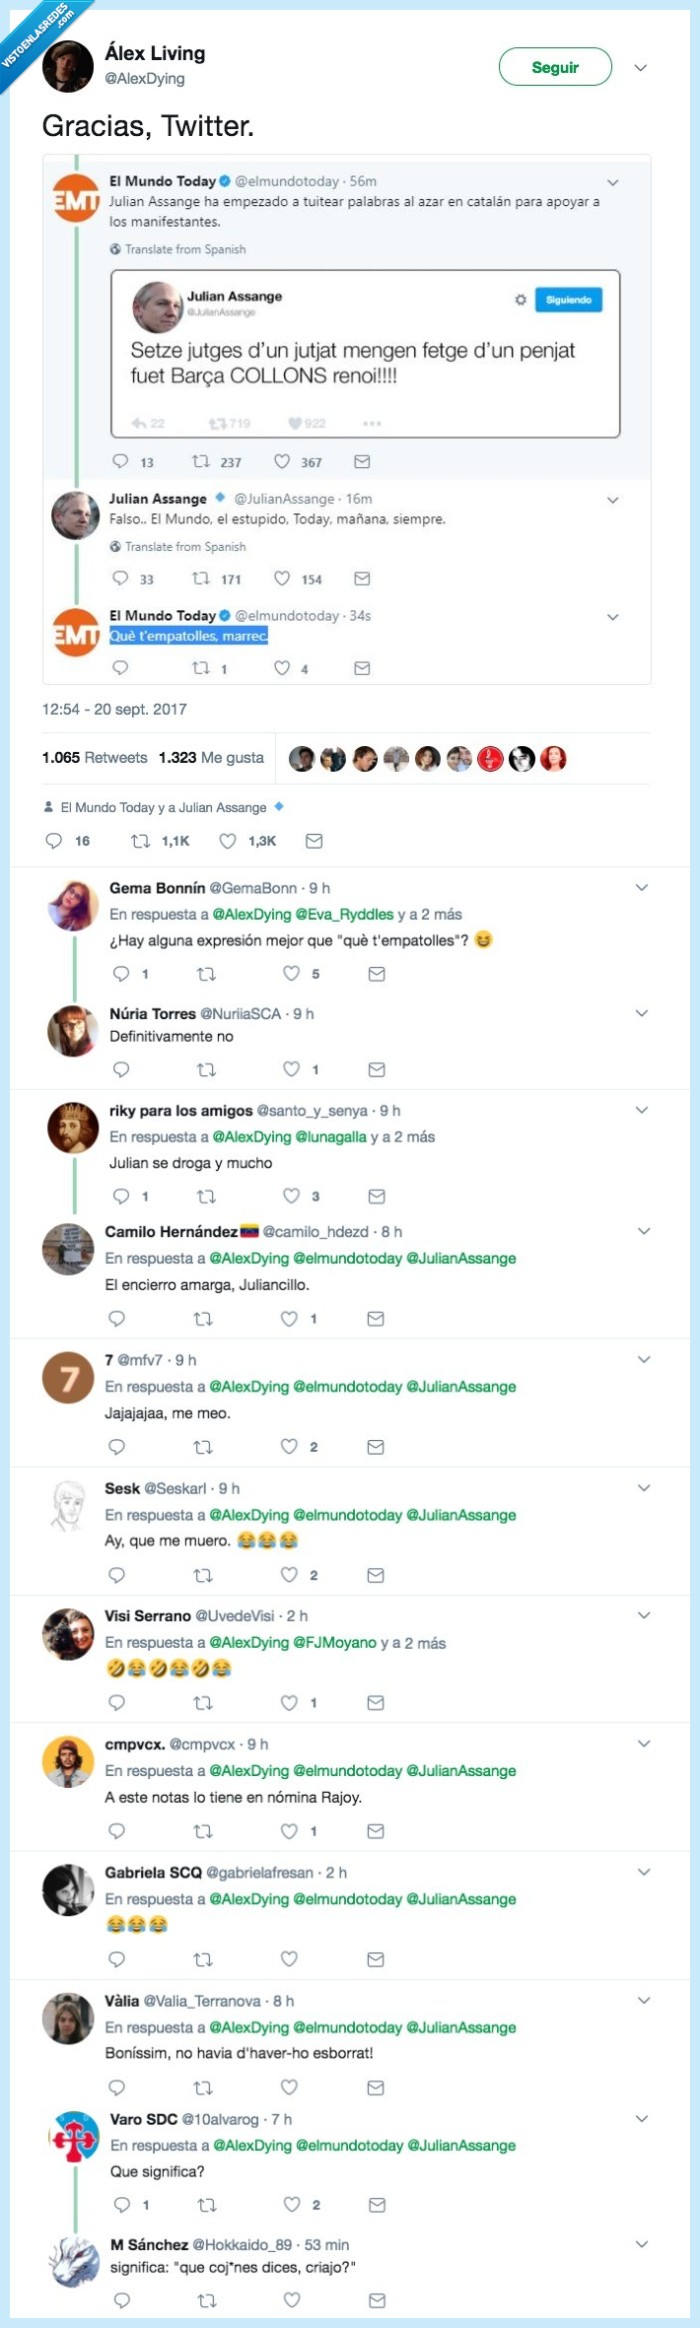The height and width of the screenshot is (2328, 700).
Task: Open the 1.323 Me gusta list
Action: point(211,758)
